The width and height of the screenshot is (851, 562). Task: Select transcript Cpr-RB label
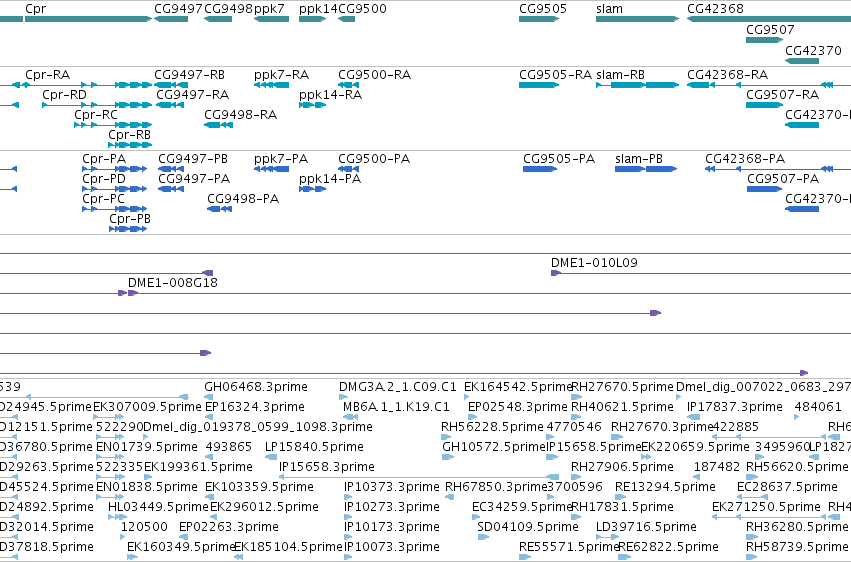point(130,135)
